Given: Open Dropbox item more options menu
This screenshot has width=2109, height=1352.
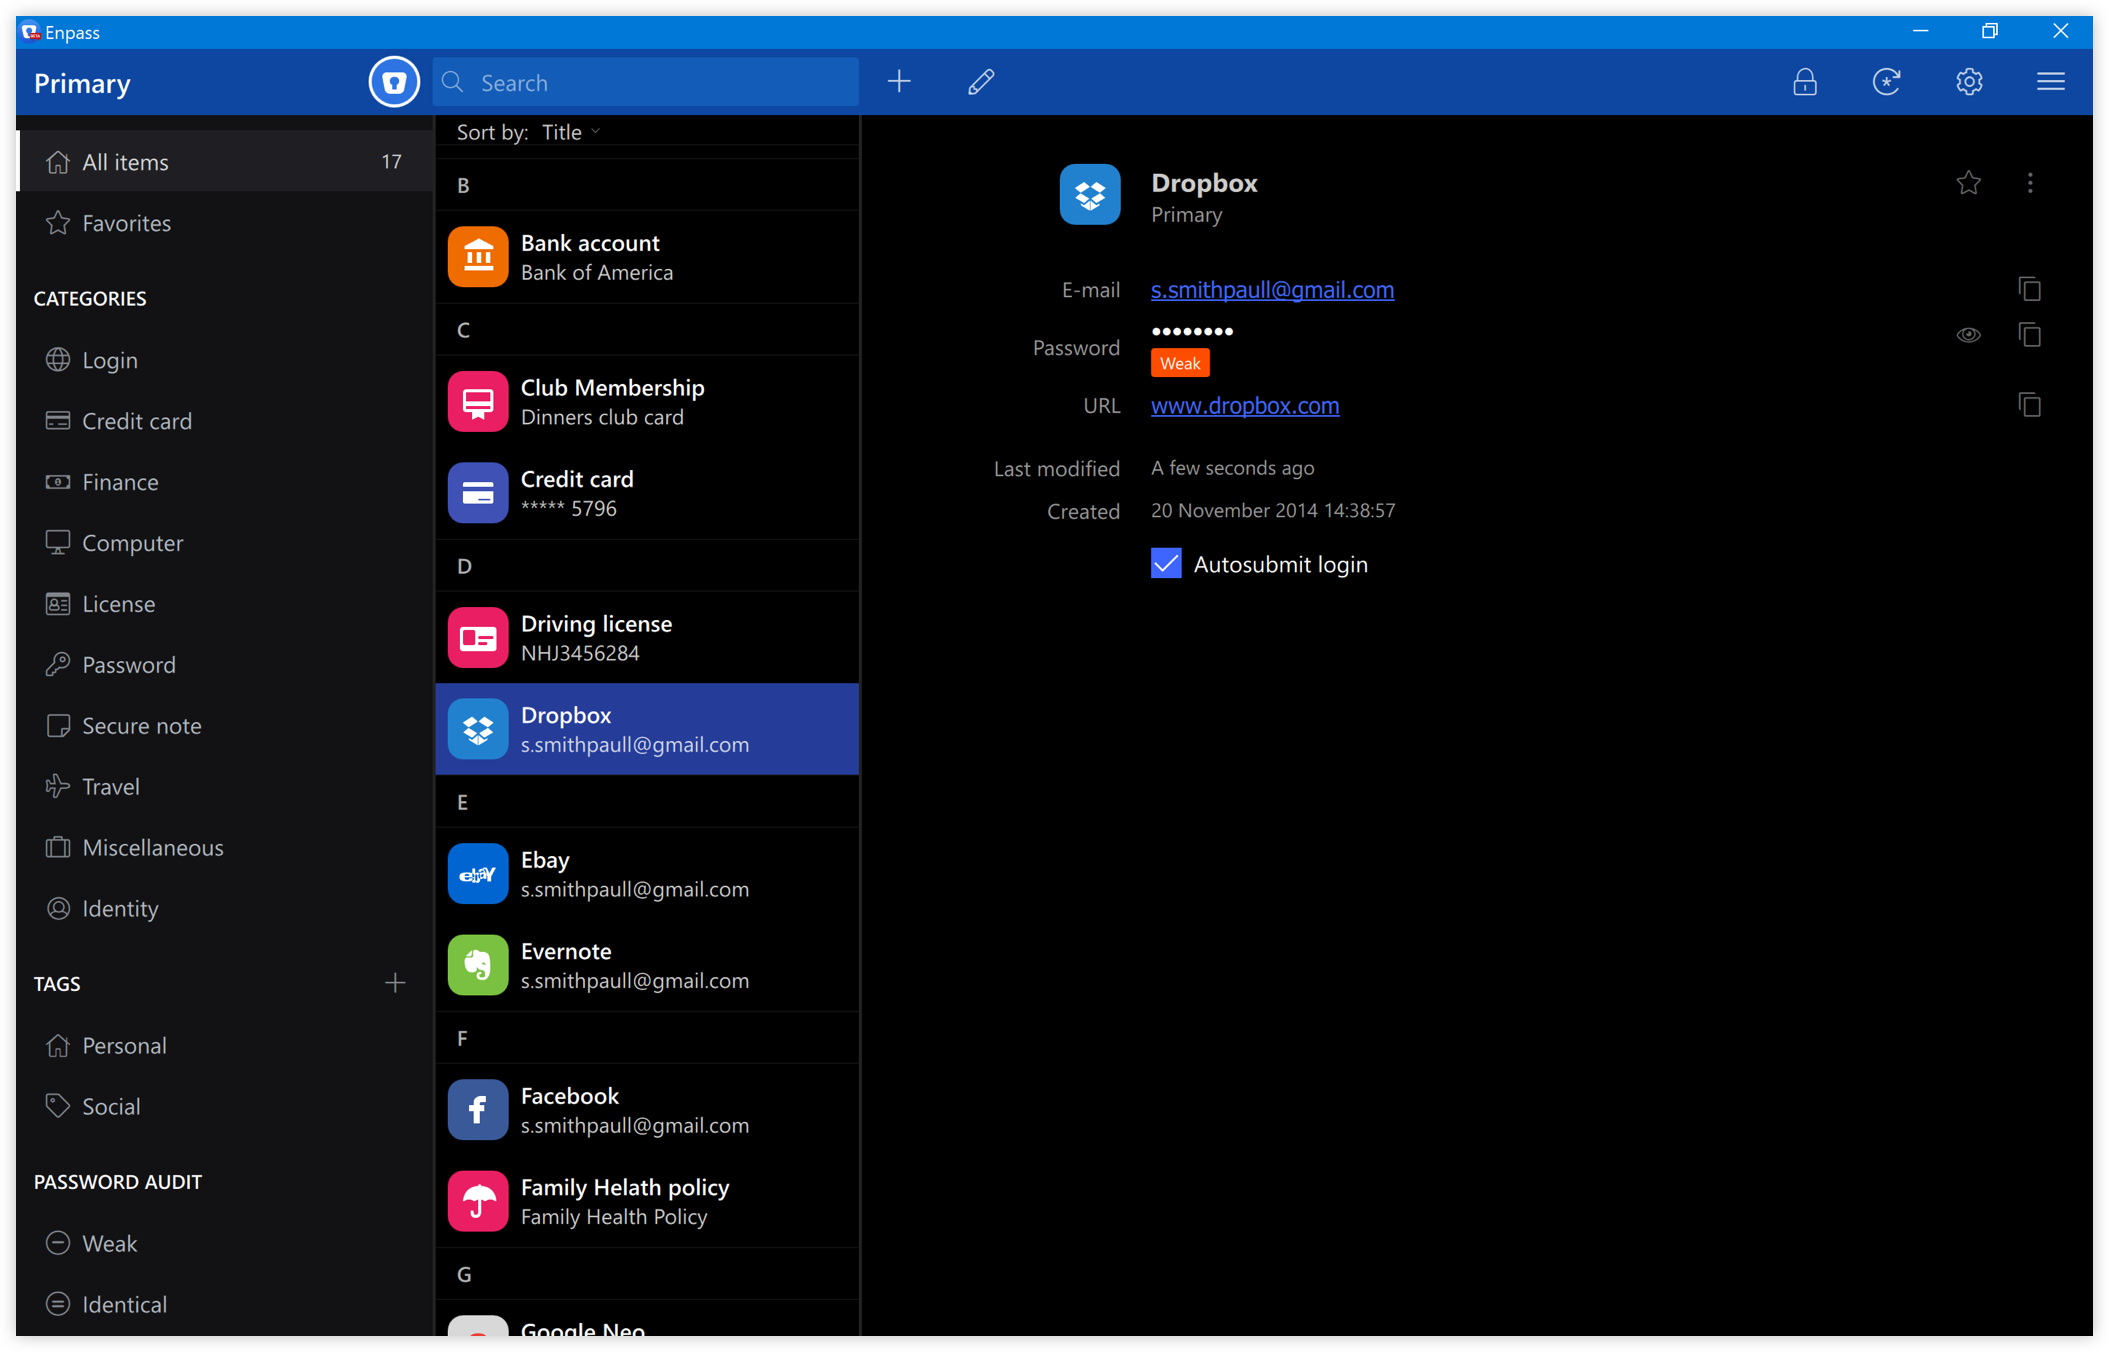Looking at the screenshot, I should pos(2030,183).
